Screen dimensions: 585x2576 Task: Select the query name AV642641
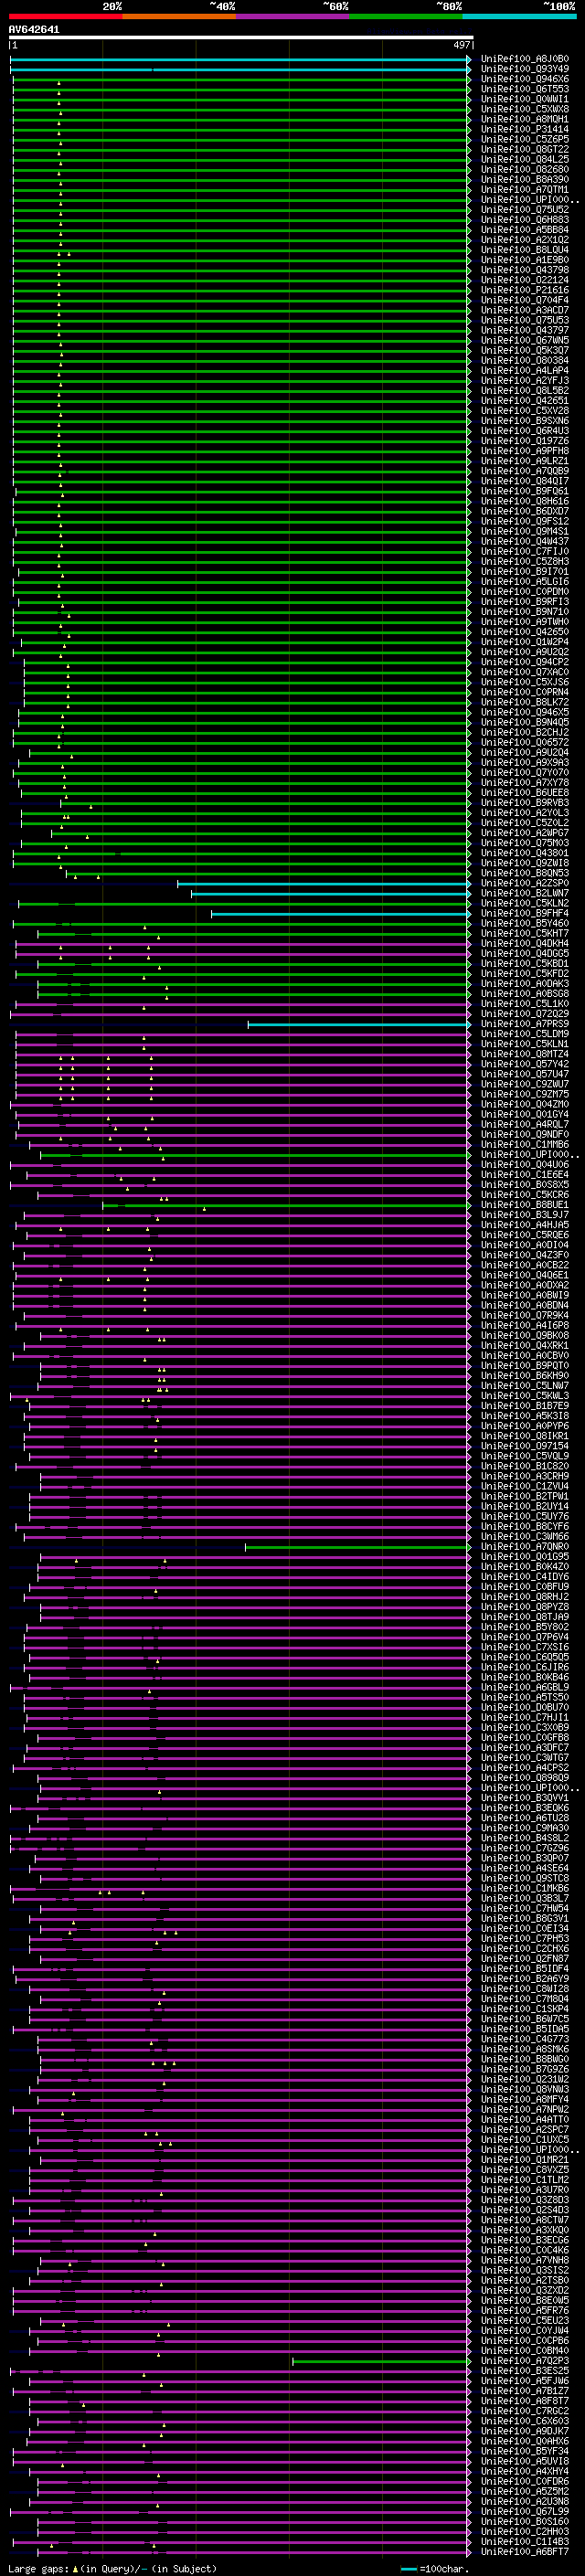tap(34, 29)
